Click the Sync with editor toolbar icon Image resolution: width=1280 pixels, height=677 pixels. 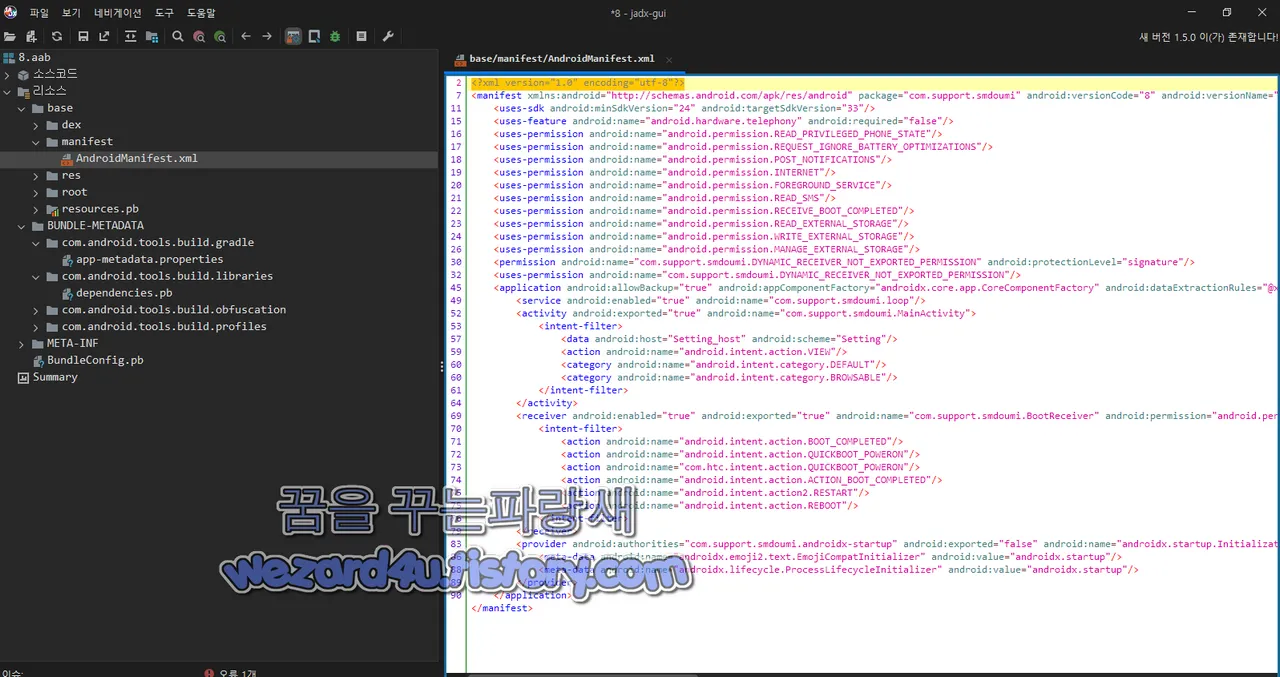(x=130, y=36)
